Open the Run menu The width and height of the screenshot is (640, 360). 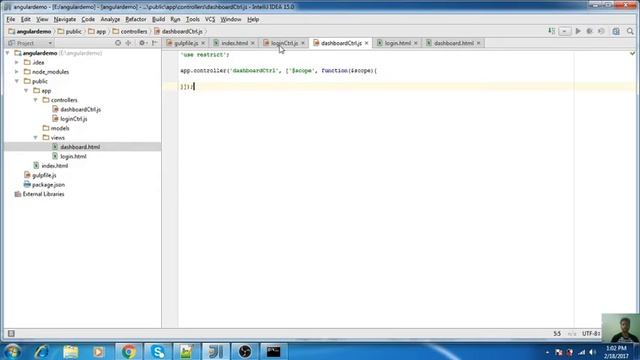(176, 19)
